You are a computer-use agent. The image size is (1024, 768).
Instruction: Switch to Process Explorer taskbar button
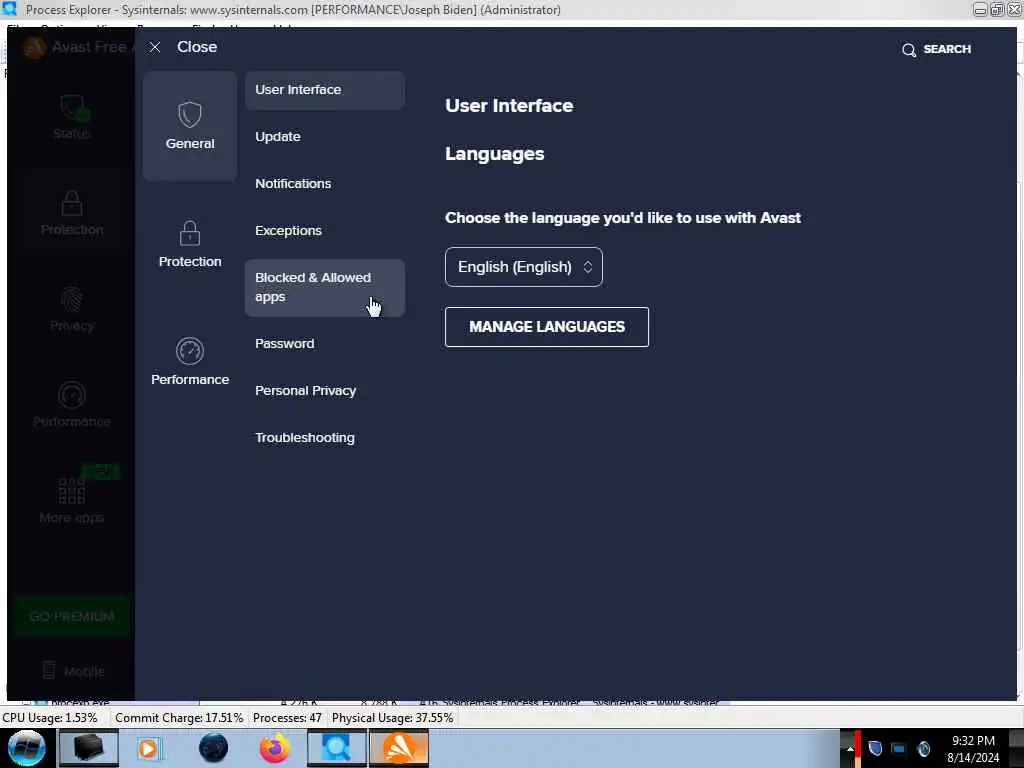[x=336, y=748]
